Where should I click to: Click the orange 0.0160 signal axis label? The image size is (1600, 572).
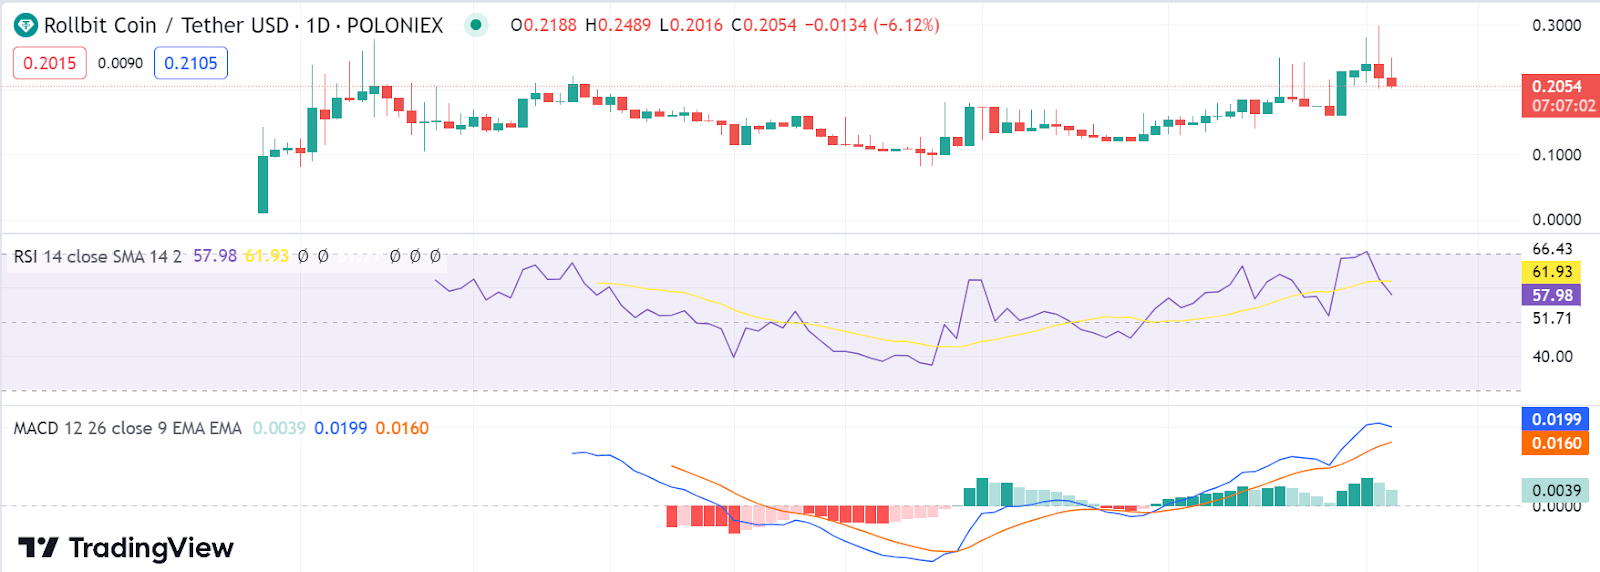(1556, 443)
